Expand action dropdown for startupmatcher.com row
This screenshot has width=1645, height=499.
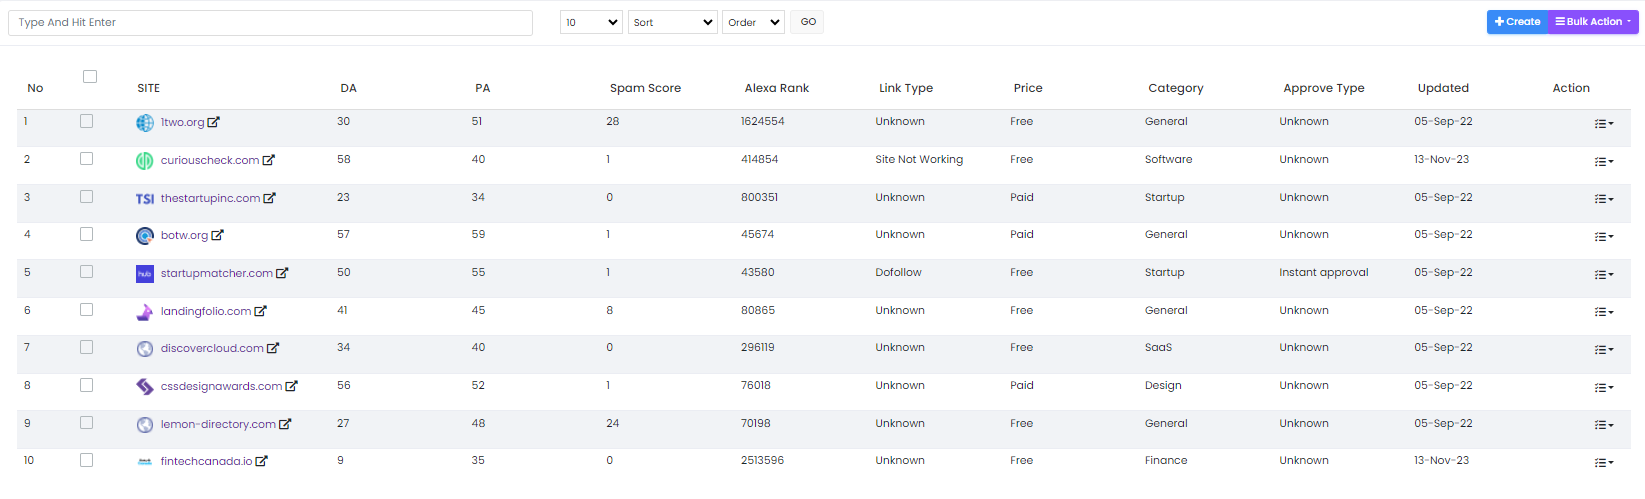tap(1604, 275)
